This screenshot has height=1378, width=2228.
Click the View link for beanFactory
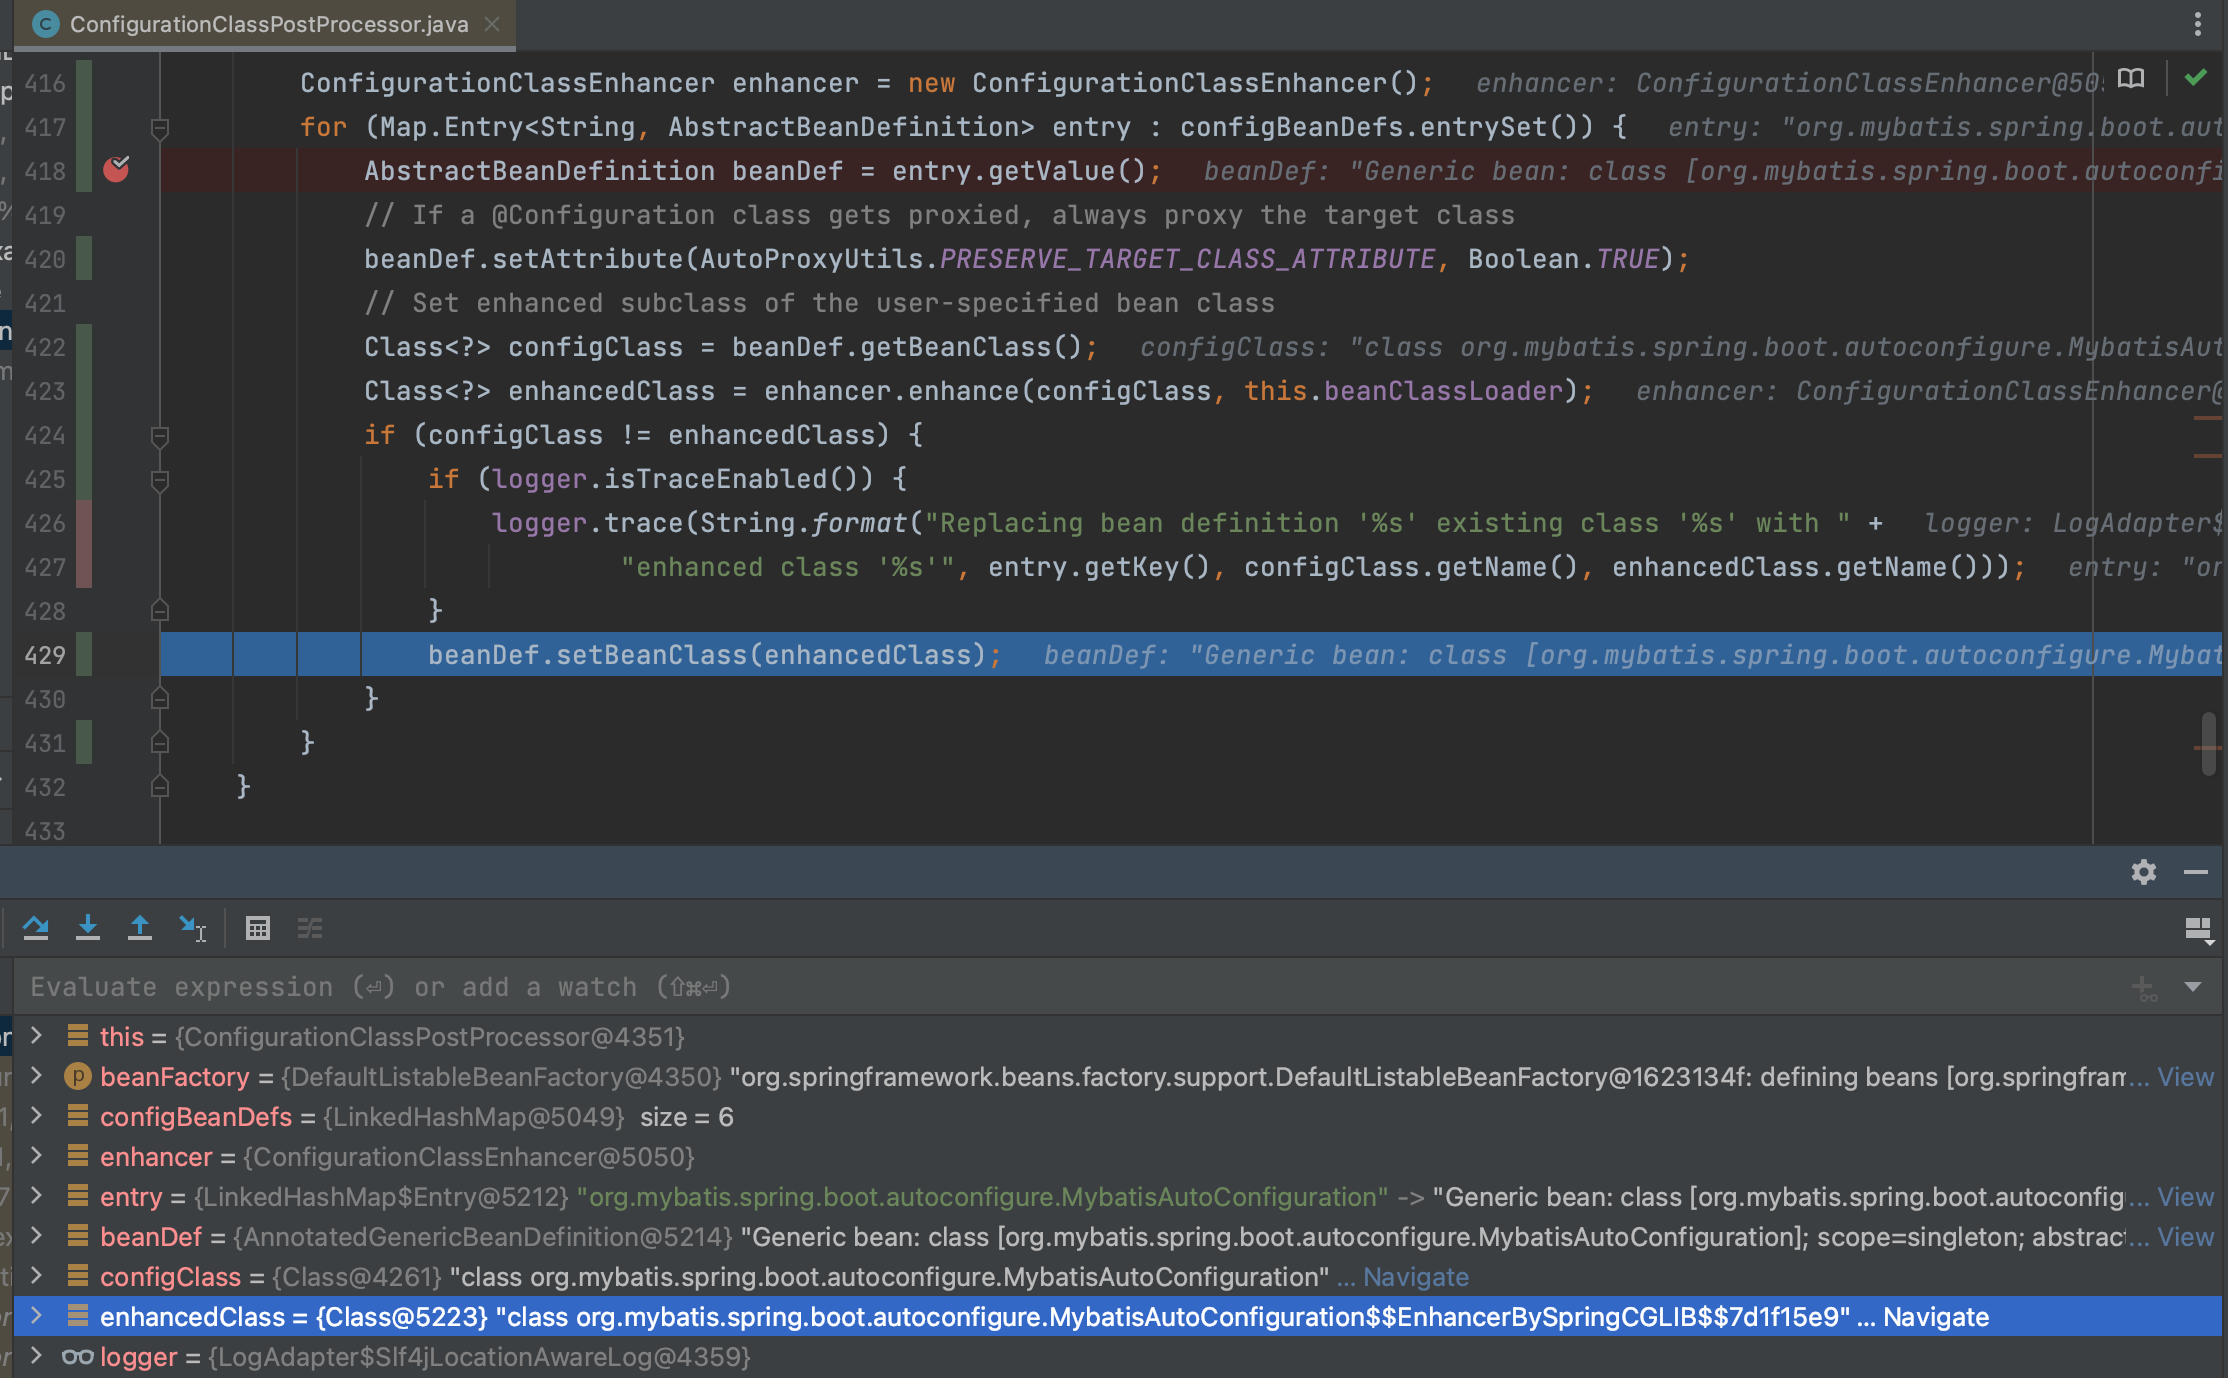point(2185,1077)
